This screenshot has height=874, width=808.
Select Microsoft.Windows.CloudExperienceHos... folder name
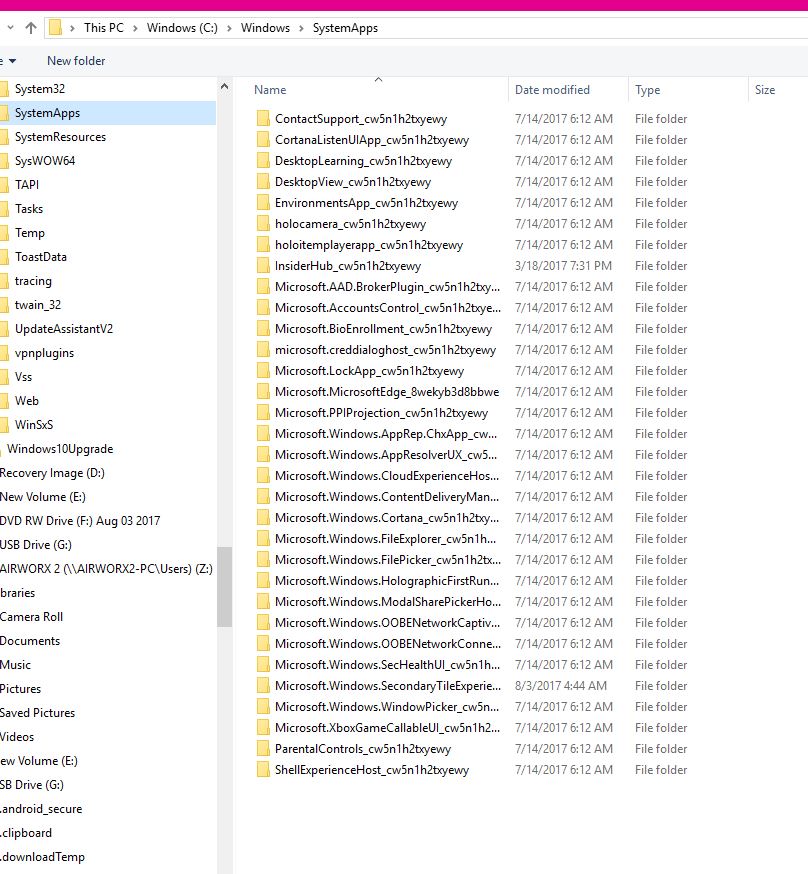pos(387,475)
